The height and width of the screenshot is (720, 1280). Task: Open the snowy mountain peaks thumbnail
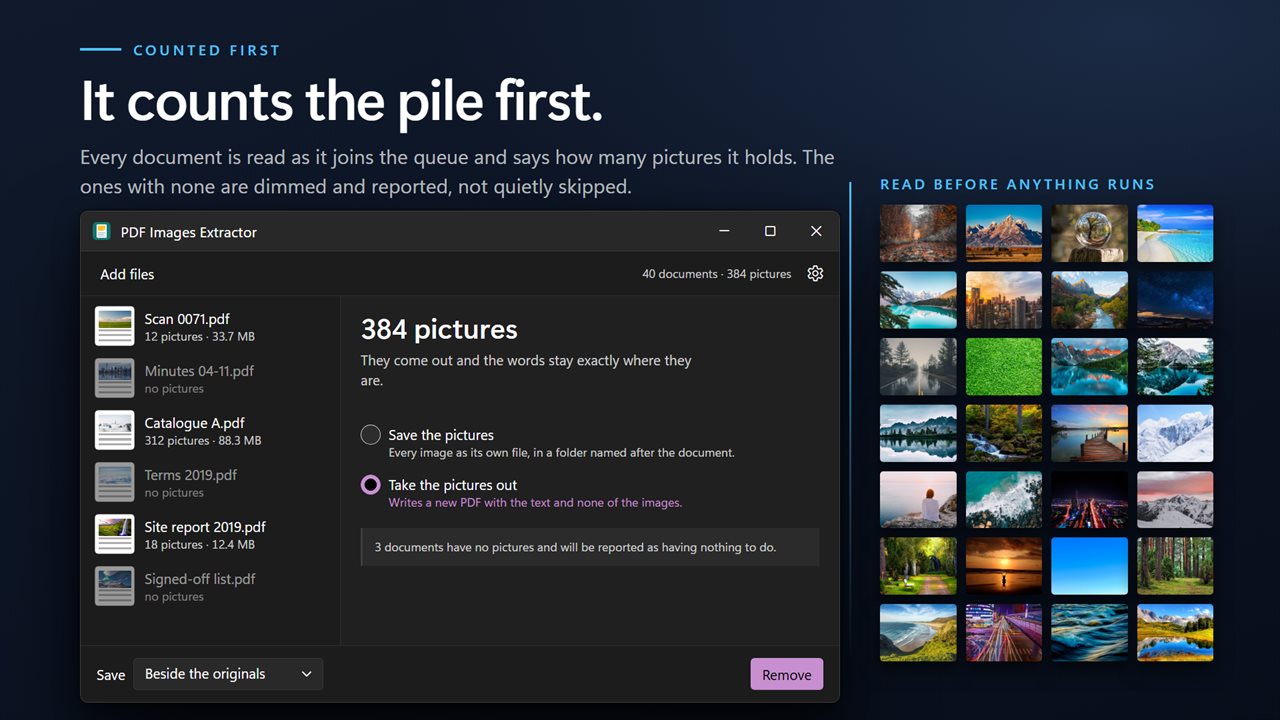pyautogui.click(x=1175, y=433)
